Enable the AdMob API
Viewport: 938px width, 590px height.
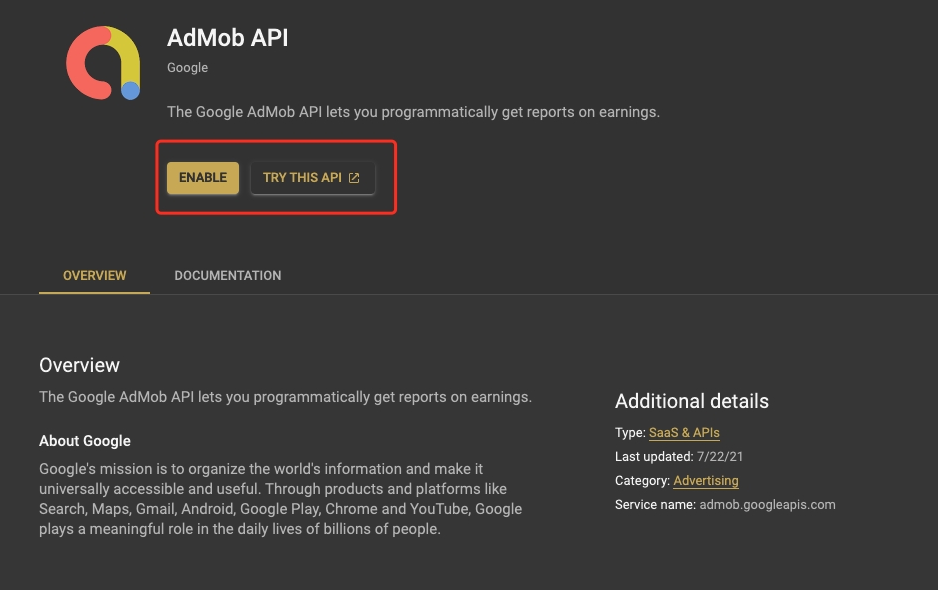click(x=203, y=177)
